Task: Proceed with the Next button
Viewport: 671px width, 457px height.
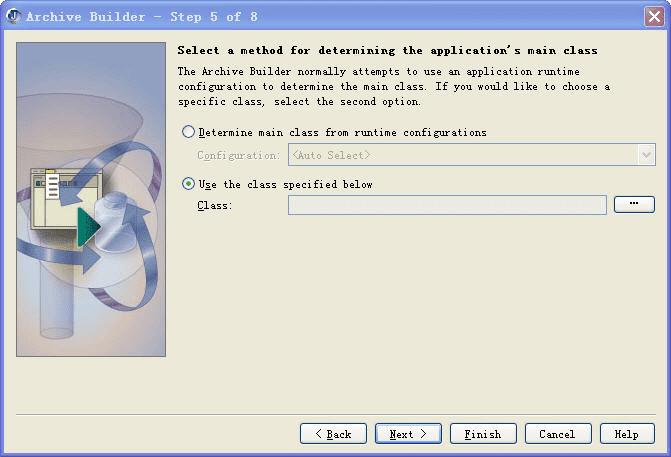Action: pyautogui.click(x=408, y=434)
